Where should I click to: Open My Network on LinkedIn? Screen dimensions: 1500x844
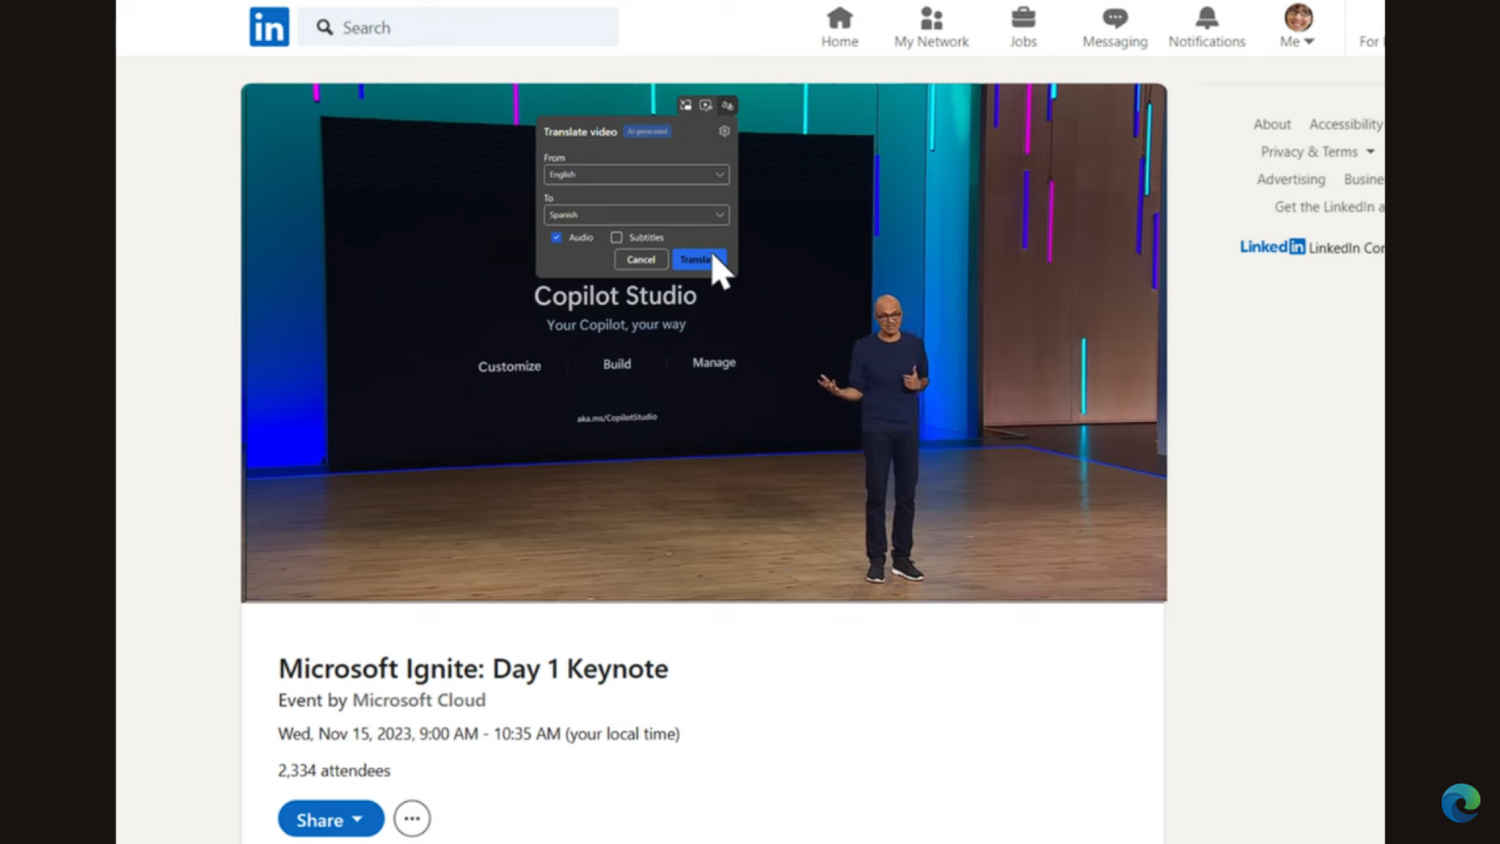pyautogui.click(x=931, y=25)
